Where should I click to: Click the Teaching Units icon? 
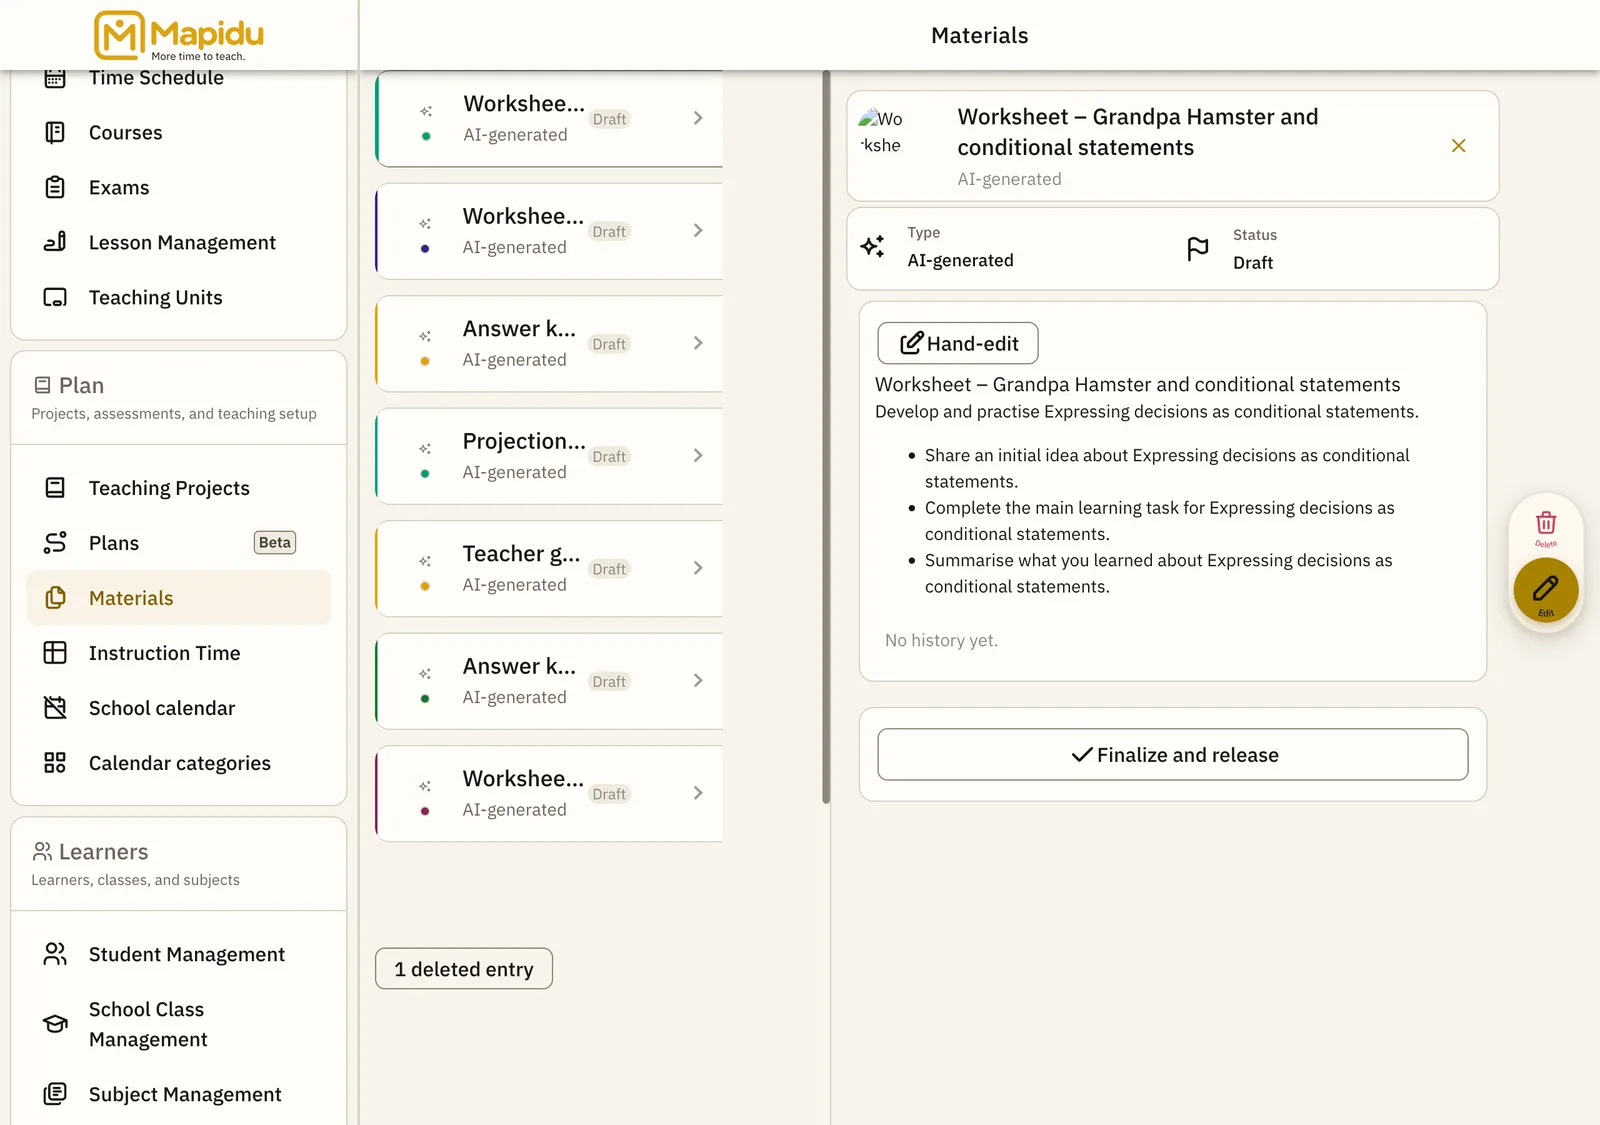(x=55, y=297)
